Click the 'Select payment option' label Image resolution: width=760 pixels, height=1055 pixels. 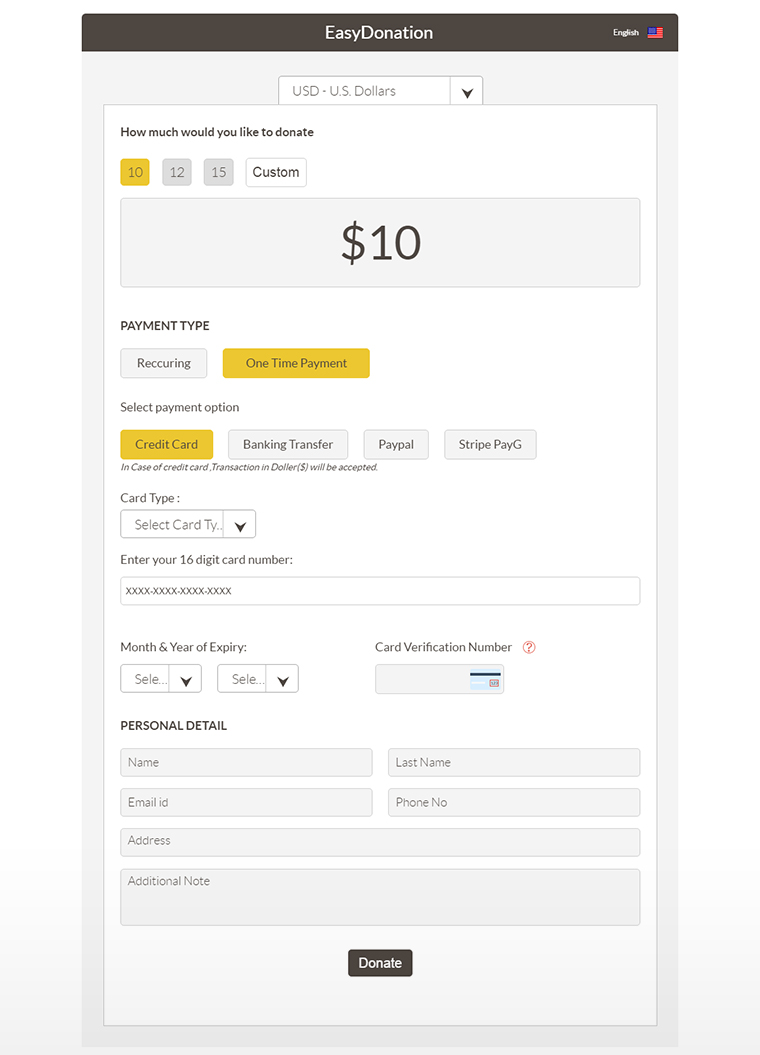[x=180, y=407]
